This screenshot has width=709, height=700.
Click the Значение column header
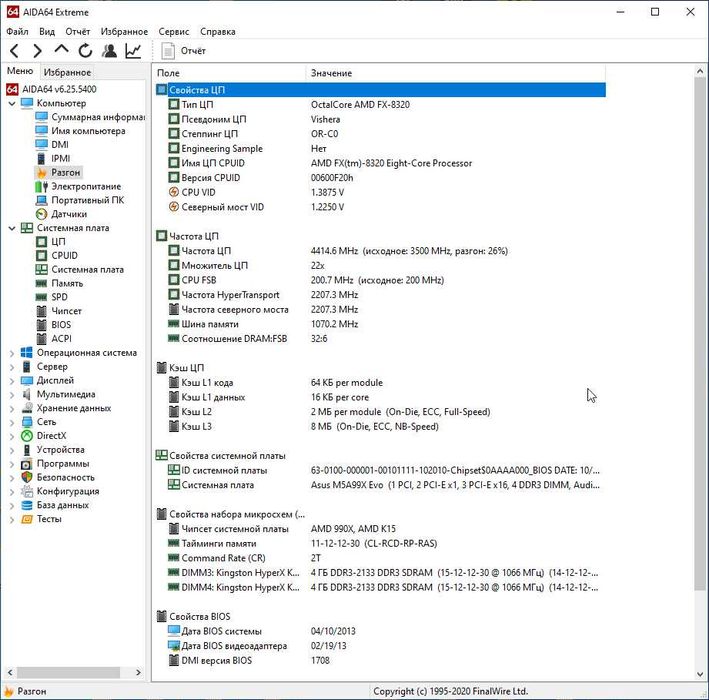click(x=456, y=73)
